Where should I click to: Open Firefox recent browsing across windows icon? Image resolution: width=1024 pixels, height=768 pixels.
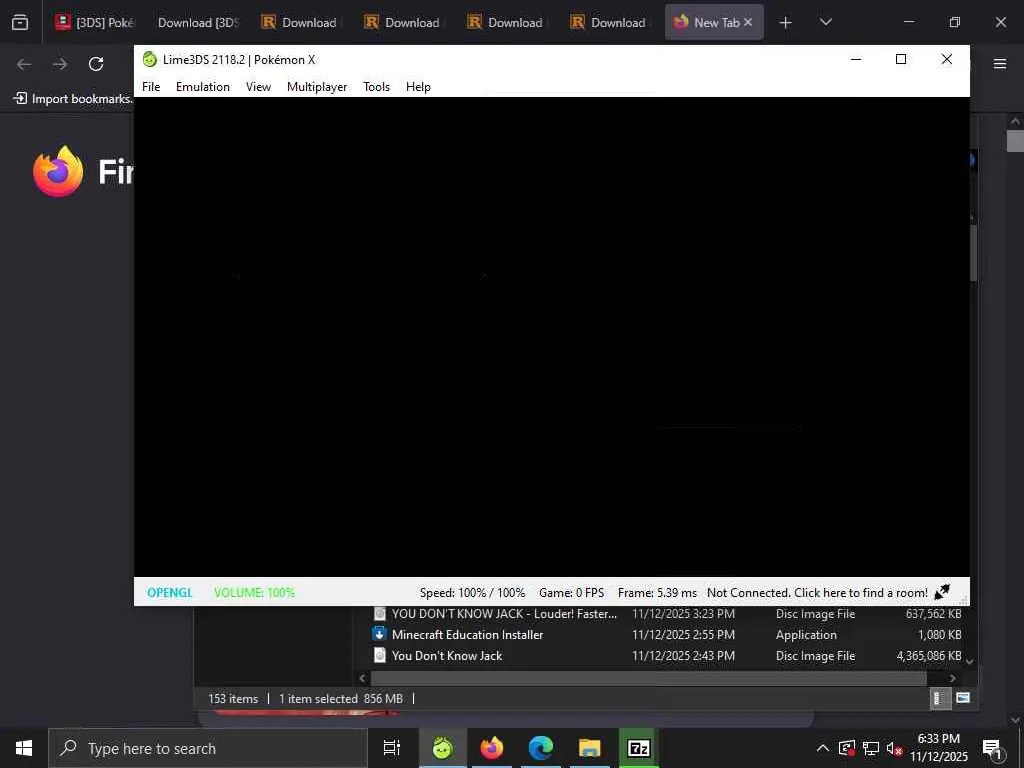[20, 22]
